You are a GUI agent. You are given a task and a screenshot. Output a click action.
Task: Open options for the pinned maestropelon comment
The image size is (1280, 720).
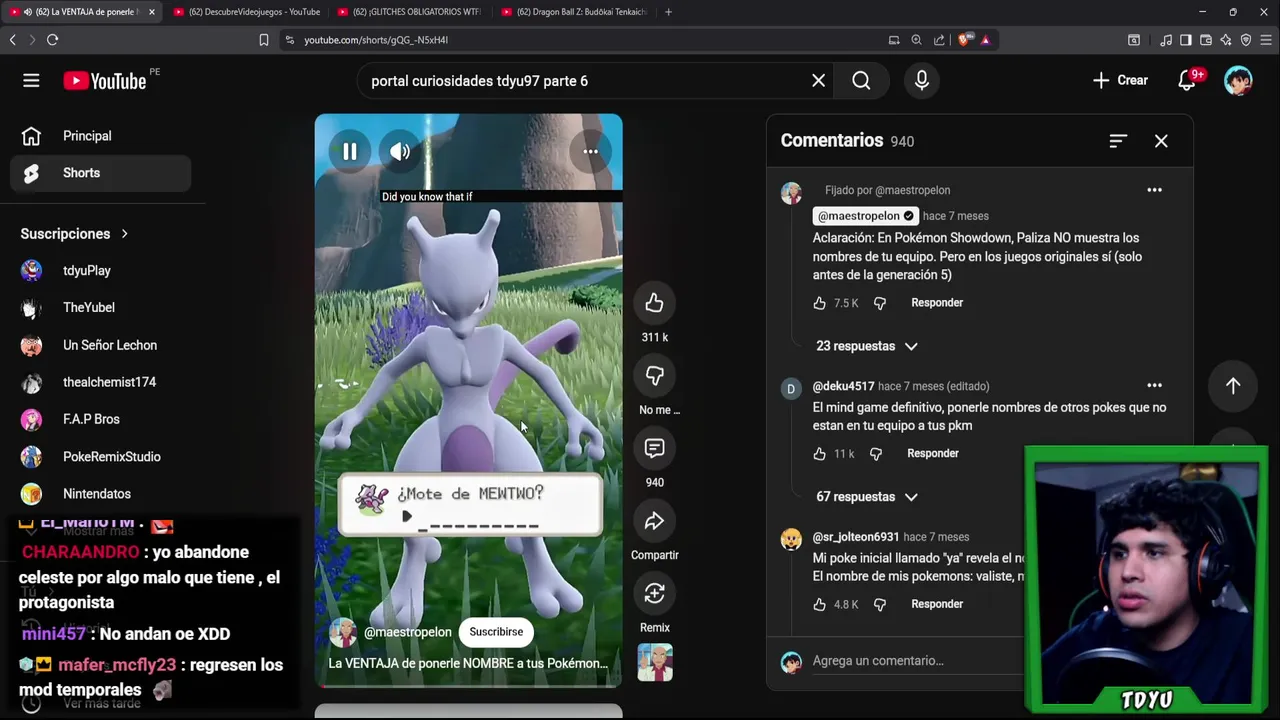pos(1154,190)
